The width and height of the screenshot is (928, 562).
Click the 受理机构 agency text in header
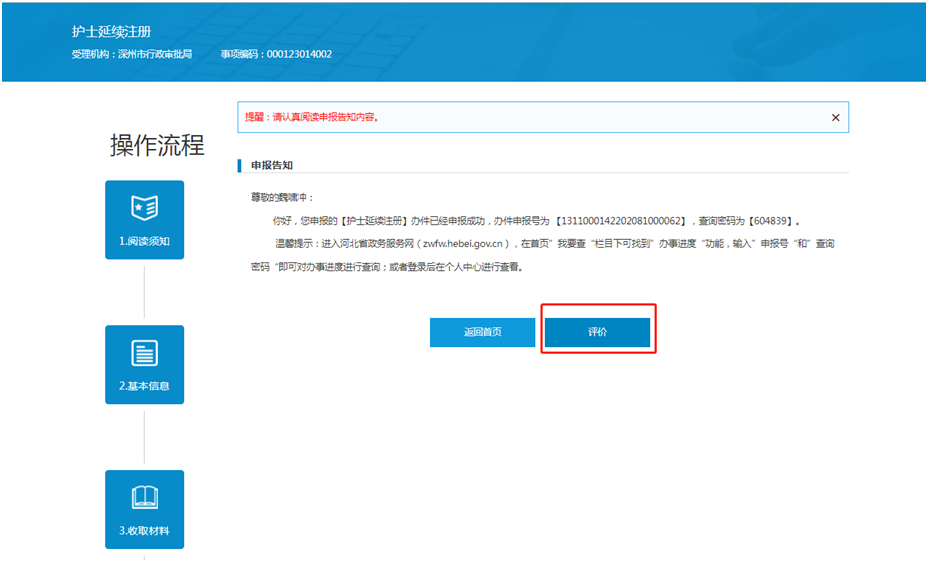[131, 54]
